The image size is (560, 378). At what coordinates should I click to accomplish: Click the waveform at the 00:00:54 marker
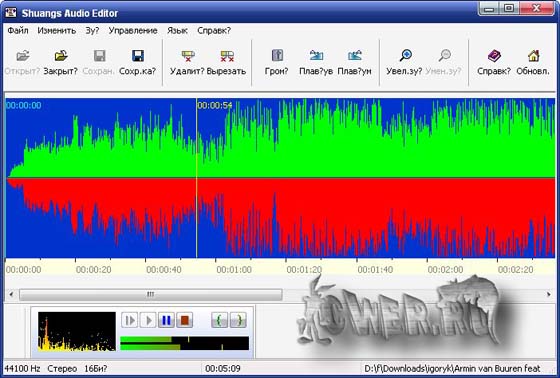point(196,178)
